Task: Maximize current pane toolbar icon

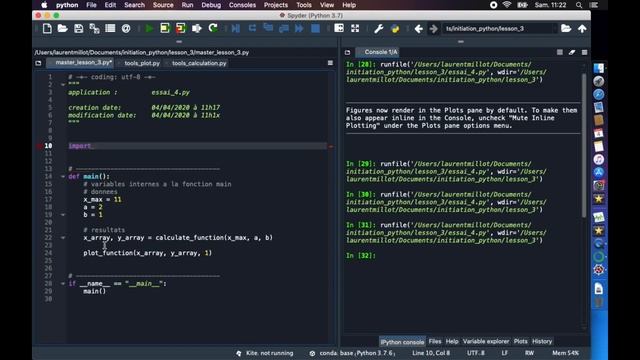Action: [x=339, y=28]
